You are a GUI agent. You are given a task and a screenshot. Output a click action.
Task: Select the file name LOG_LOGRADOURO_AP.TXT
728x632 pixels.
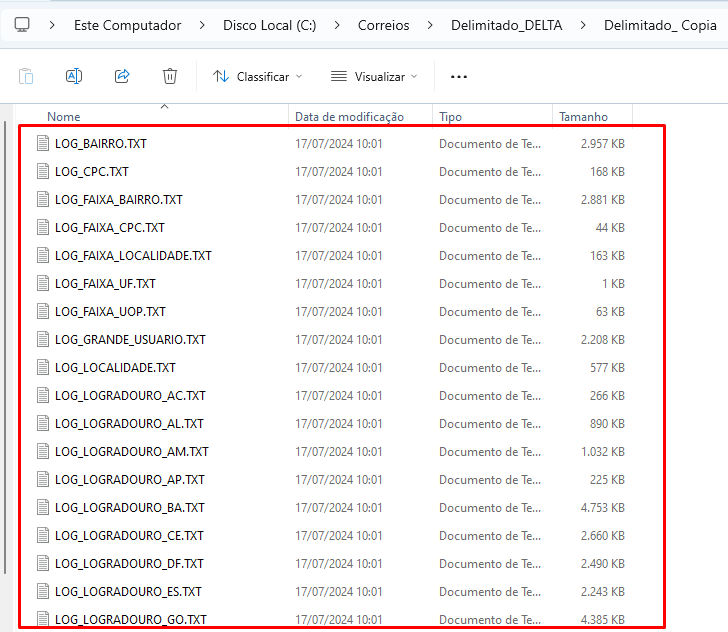pos(130,480)
